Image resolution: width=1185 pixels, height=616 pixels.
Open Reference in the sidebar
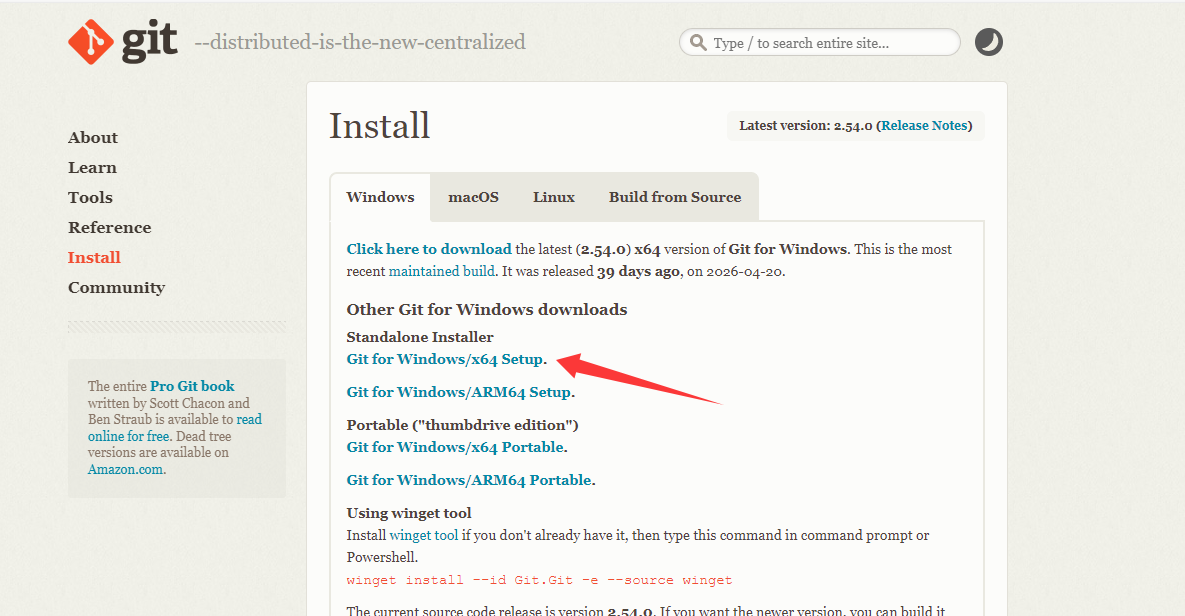tap(110, 228)
